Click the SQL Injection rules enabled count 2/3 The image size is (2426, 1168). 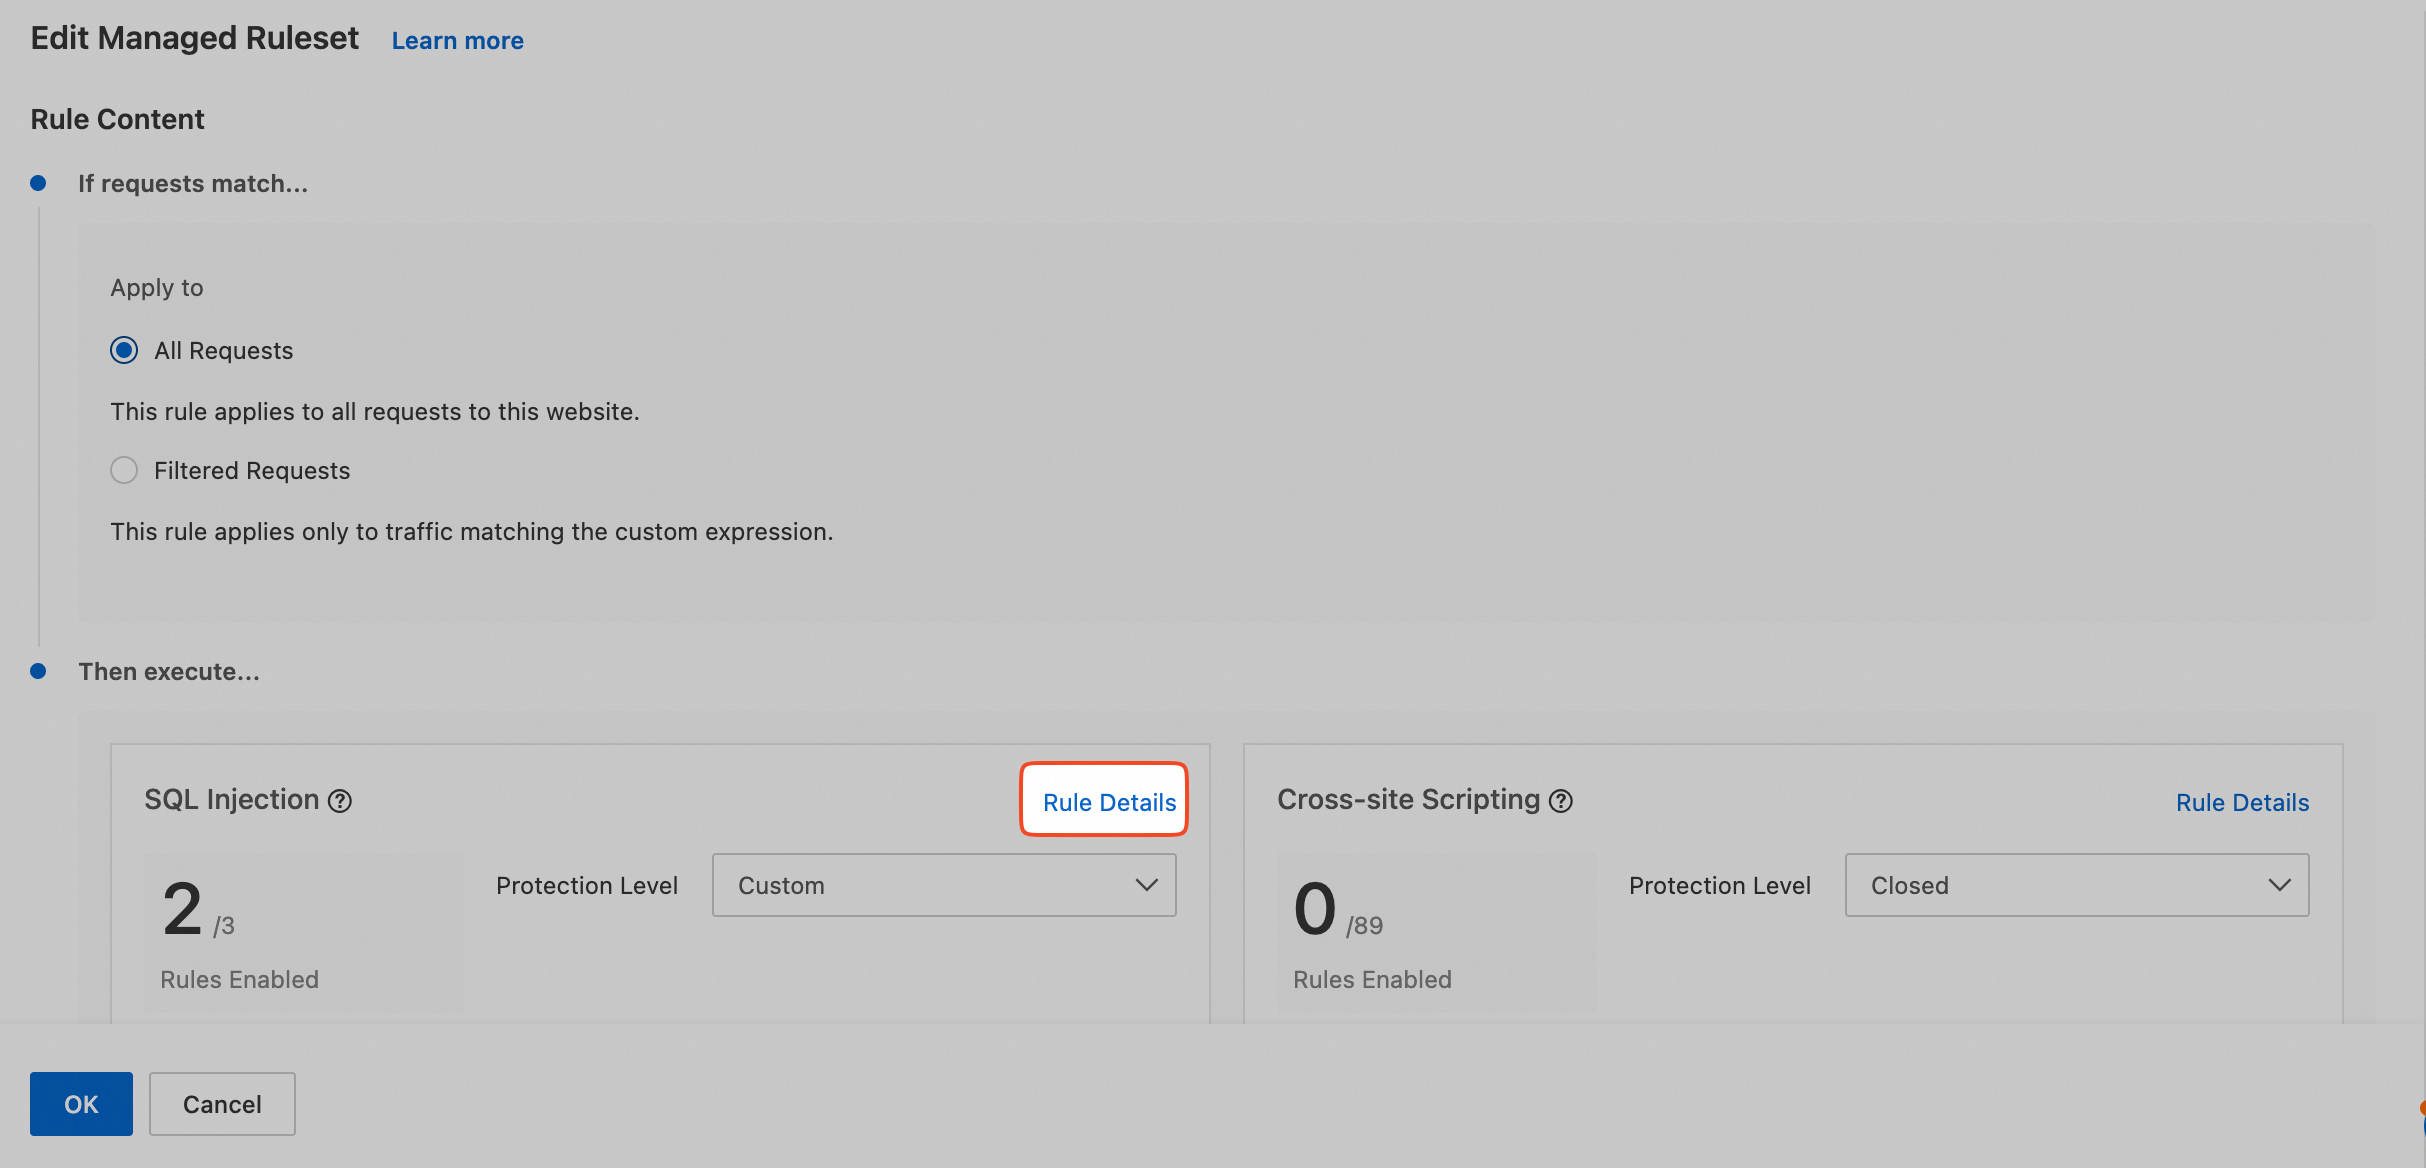tap(198, 910)
